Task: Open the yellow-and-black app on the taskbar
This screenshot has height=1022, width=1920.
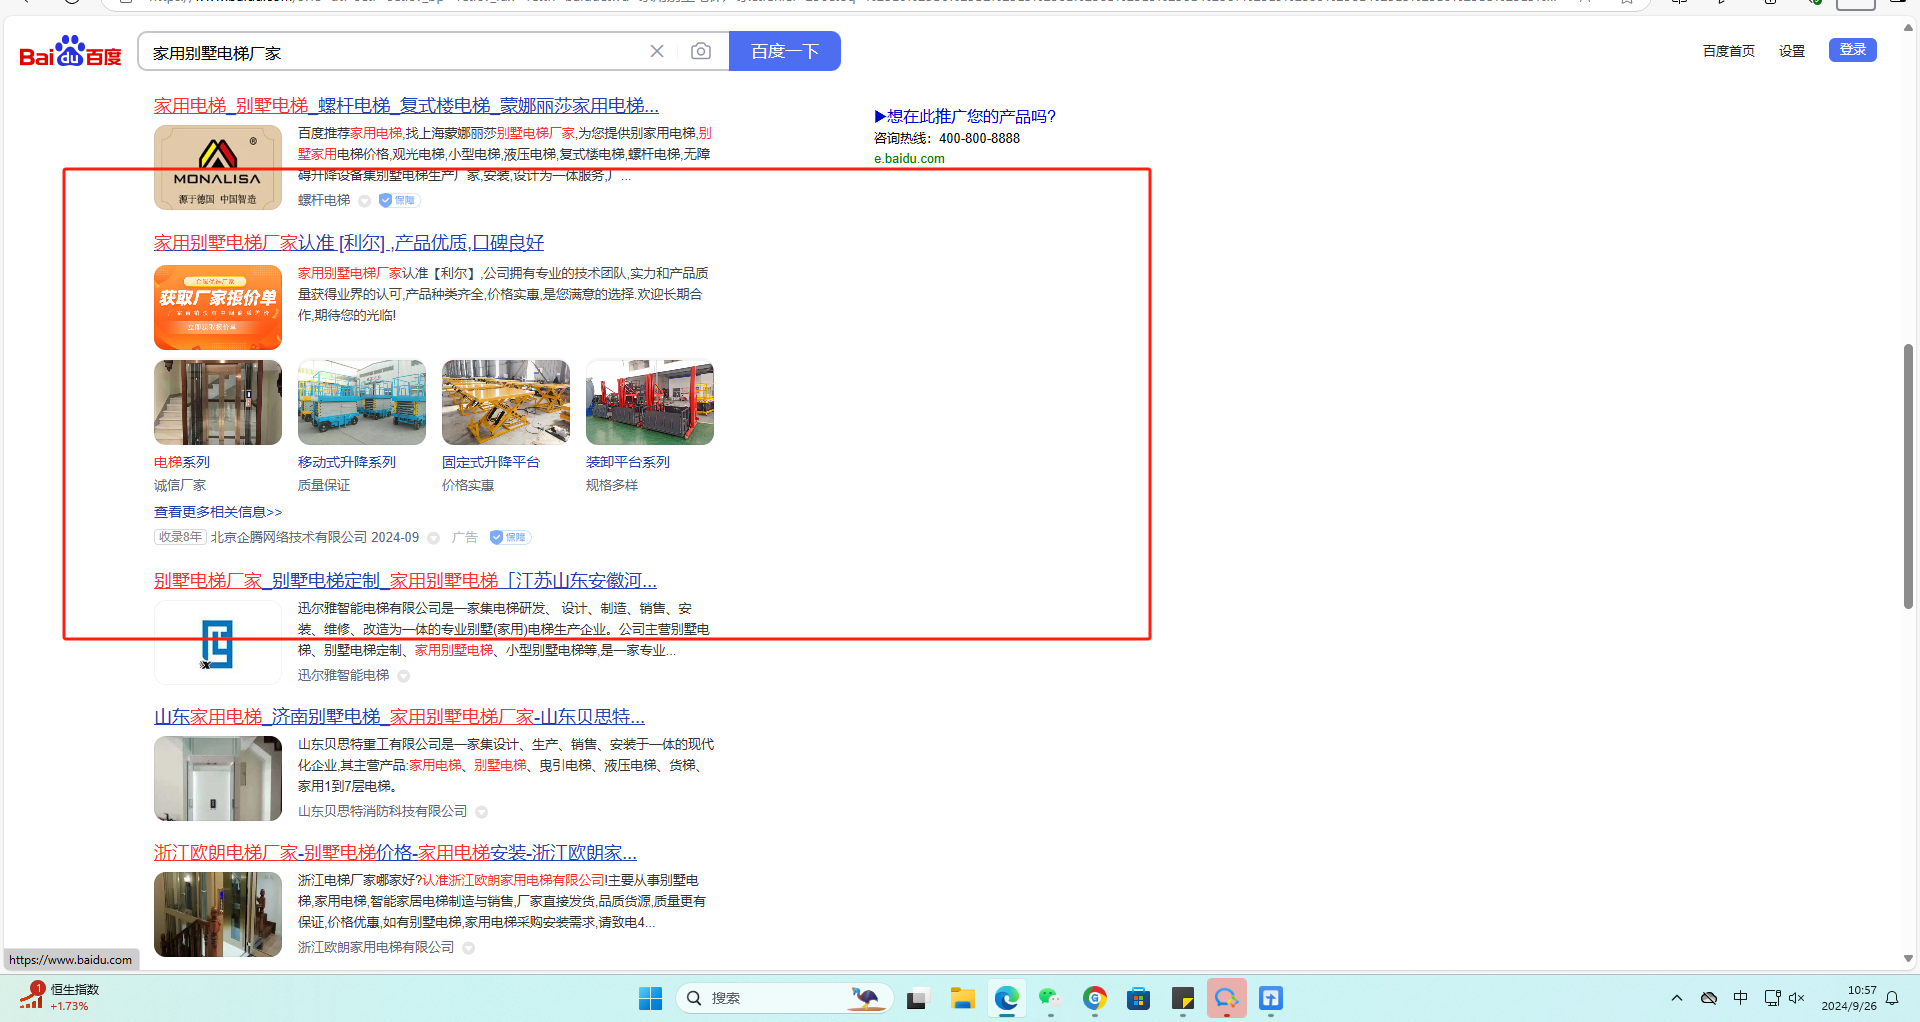Action: 1182,998
